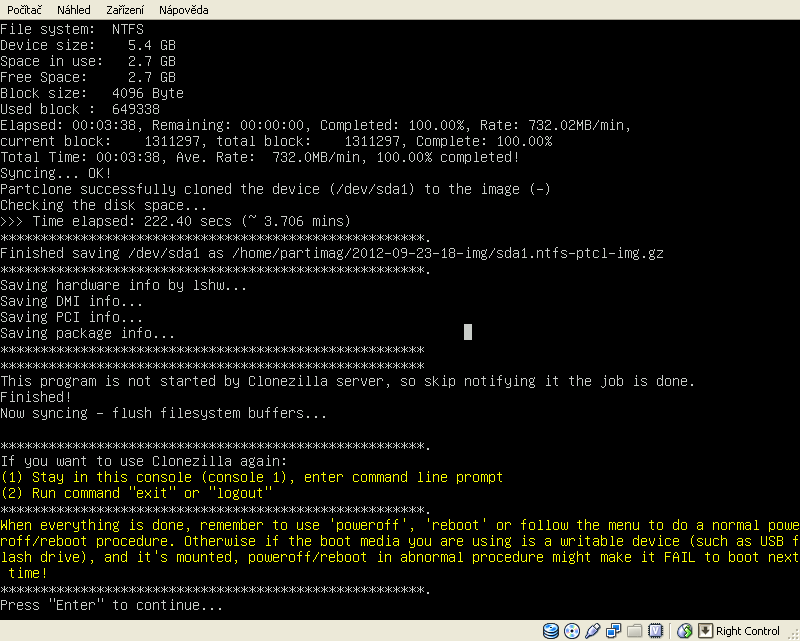This screenshot has width=800, height=641.
Task: Click the network adapters status icon
Action: pyautogui.click(x=613, y=631)
